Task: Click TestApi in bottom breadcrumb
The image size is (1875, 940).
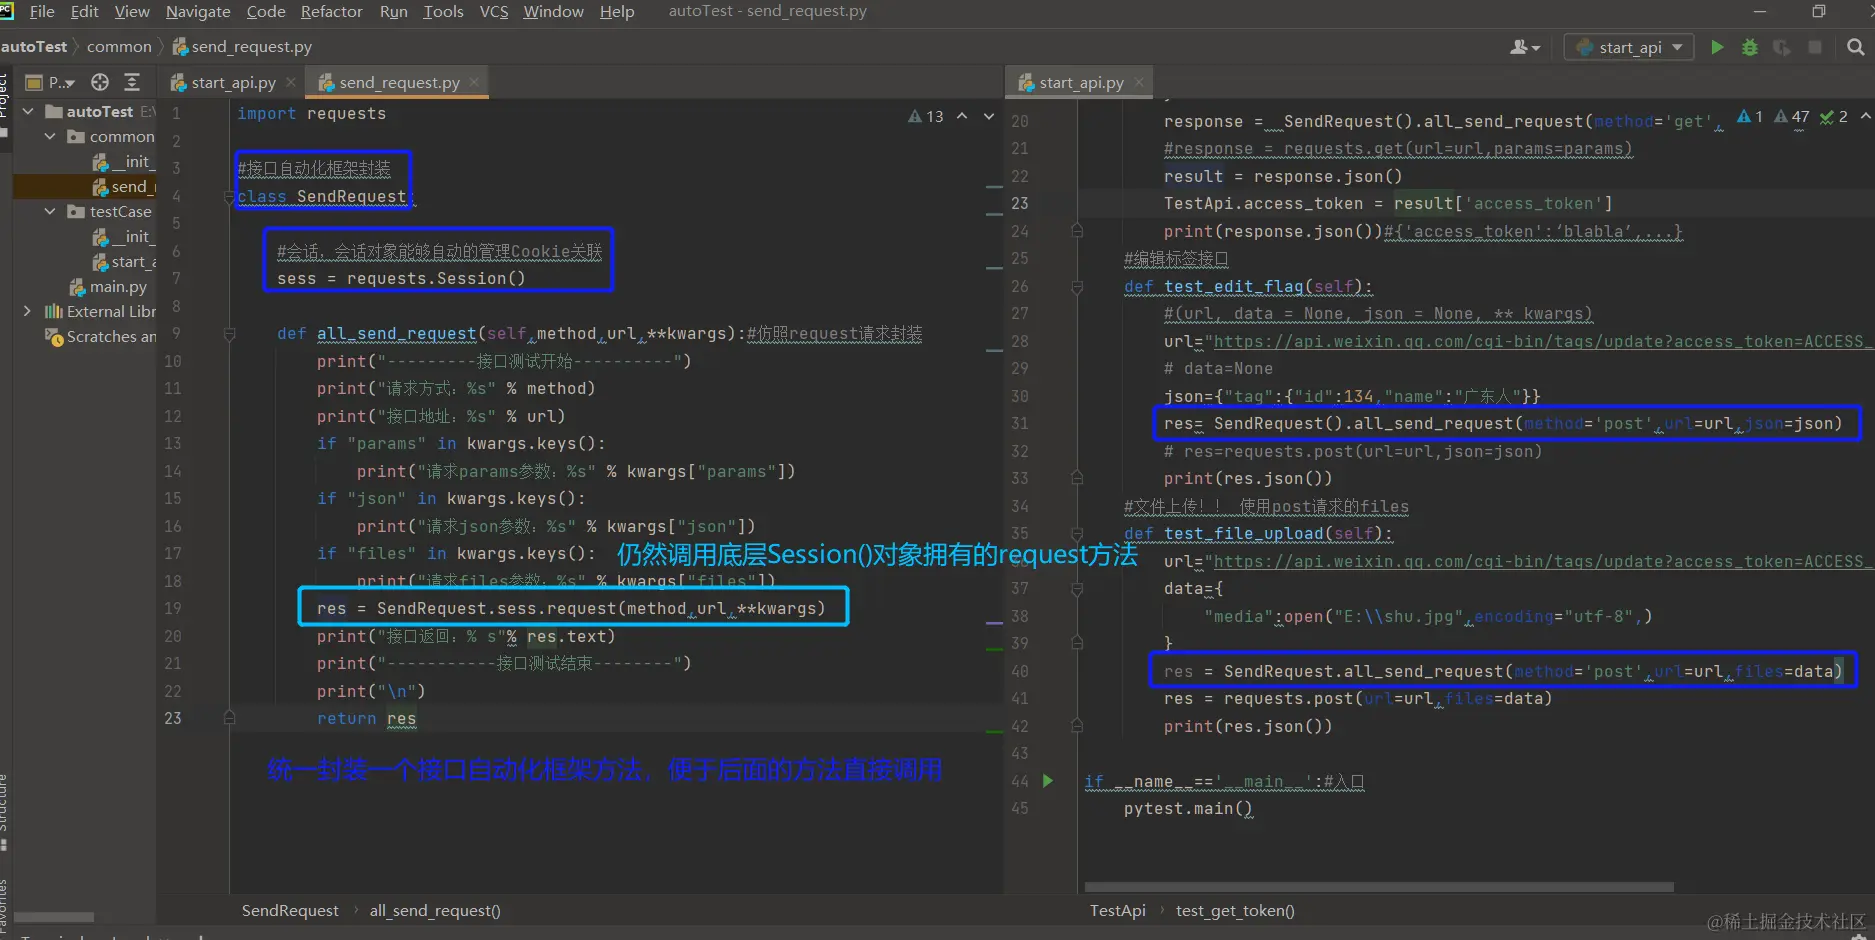Action: click(x=1118, y=911)
